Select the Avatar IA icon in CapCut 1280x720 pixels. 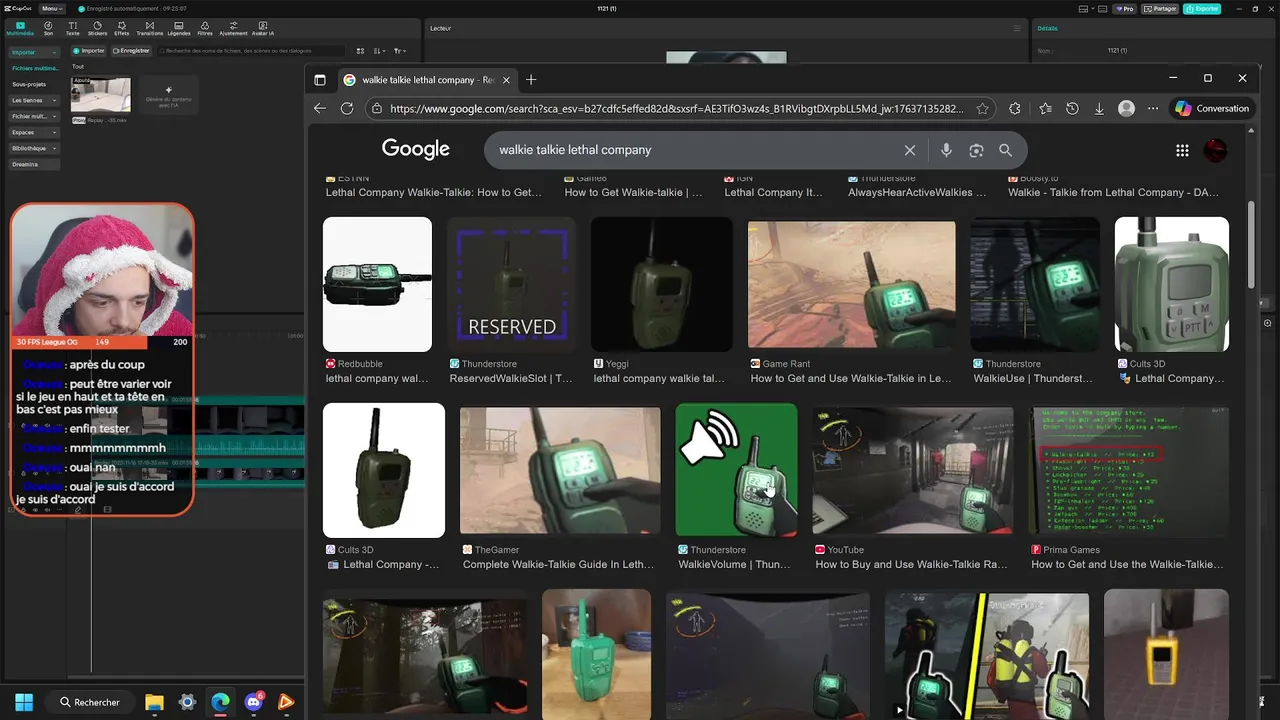click(264, 28)
